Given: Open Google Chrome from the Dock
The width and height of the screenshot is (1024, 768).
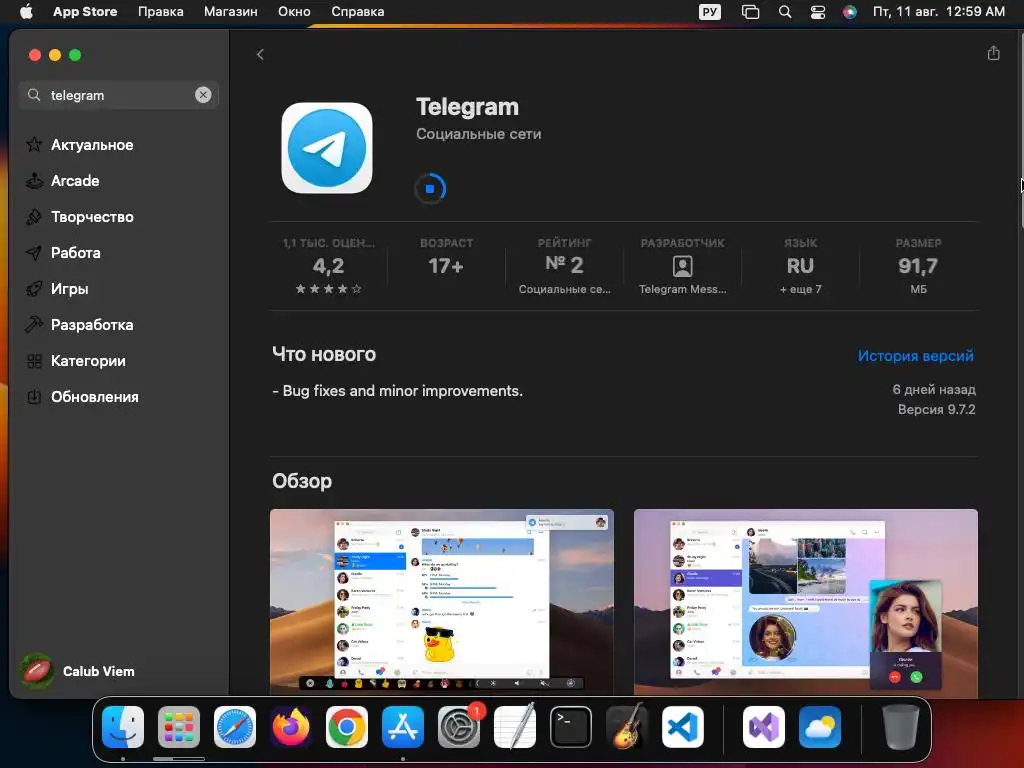Looking at the screenshot, I should pyautogui.click(x=347, y=726).
